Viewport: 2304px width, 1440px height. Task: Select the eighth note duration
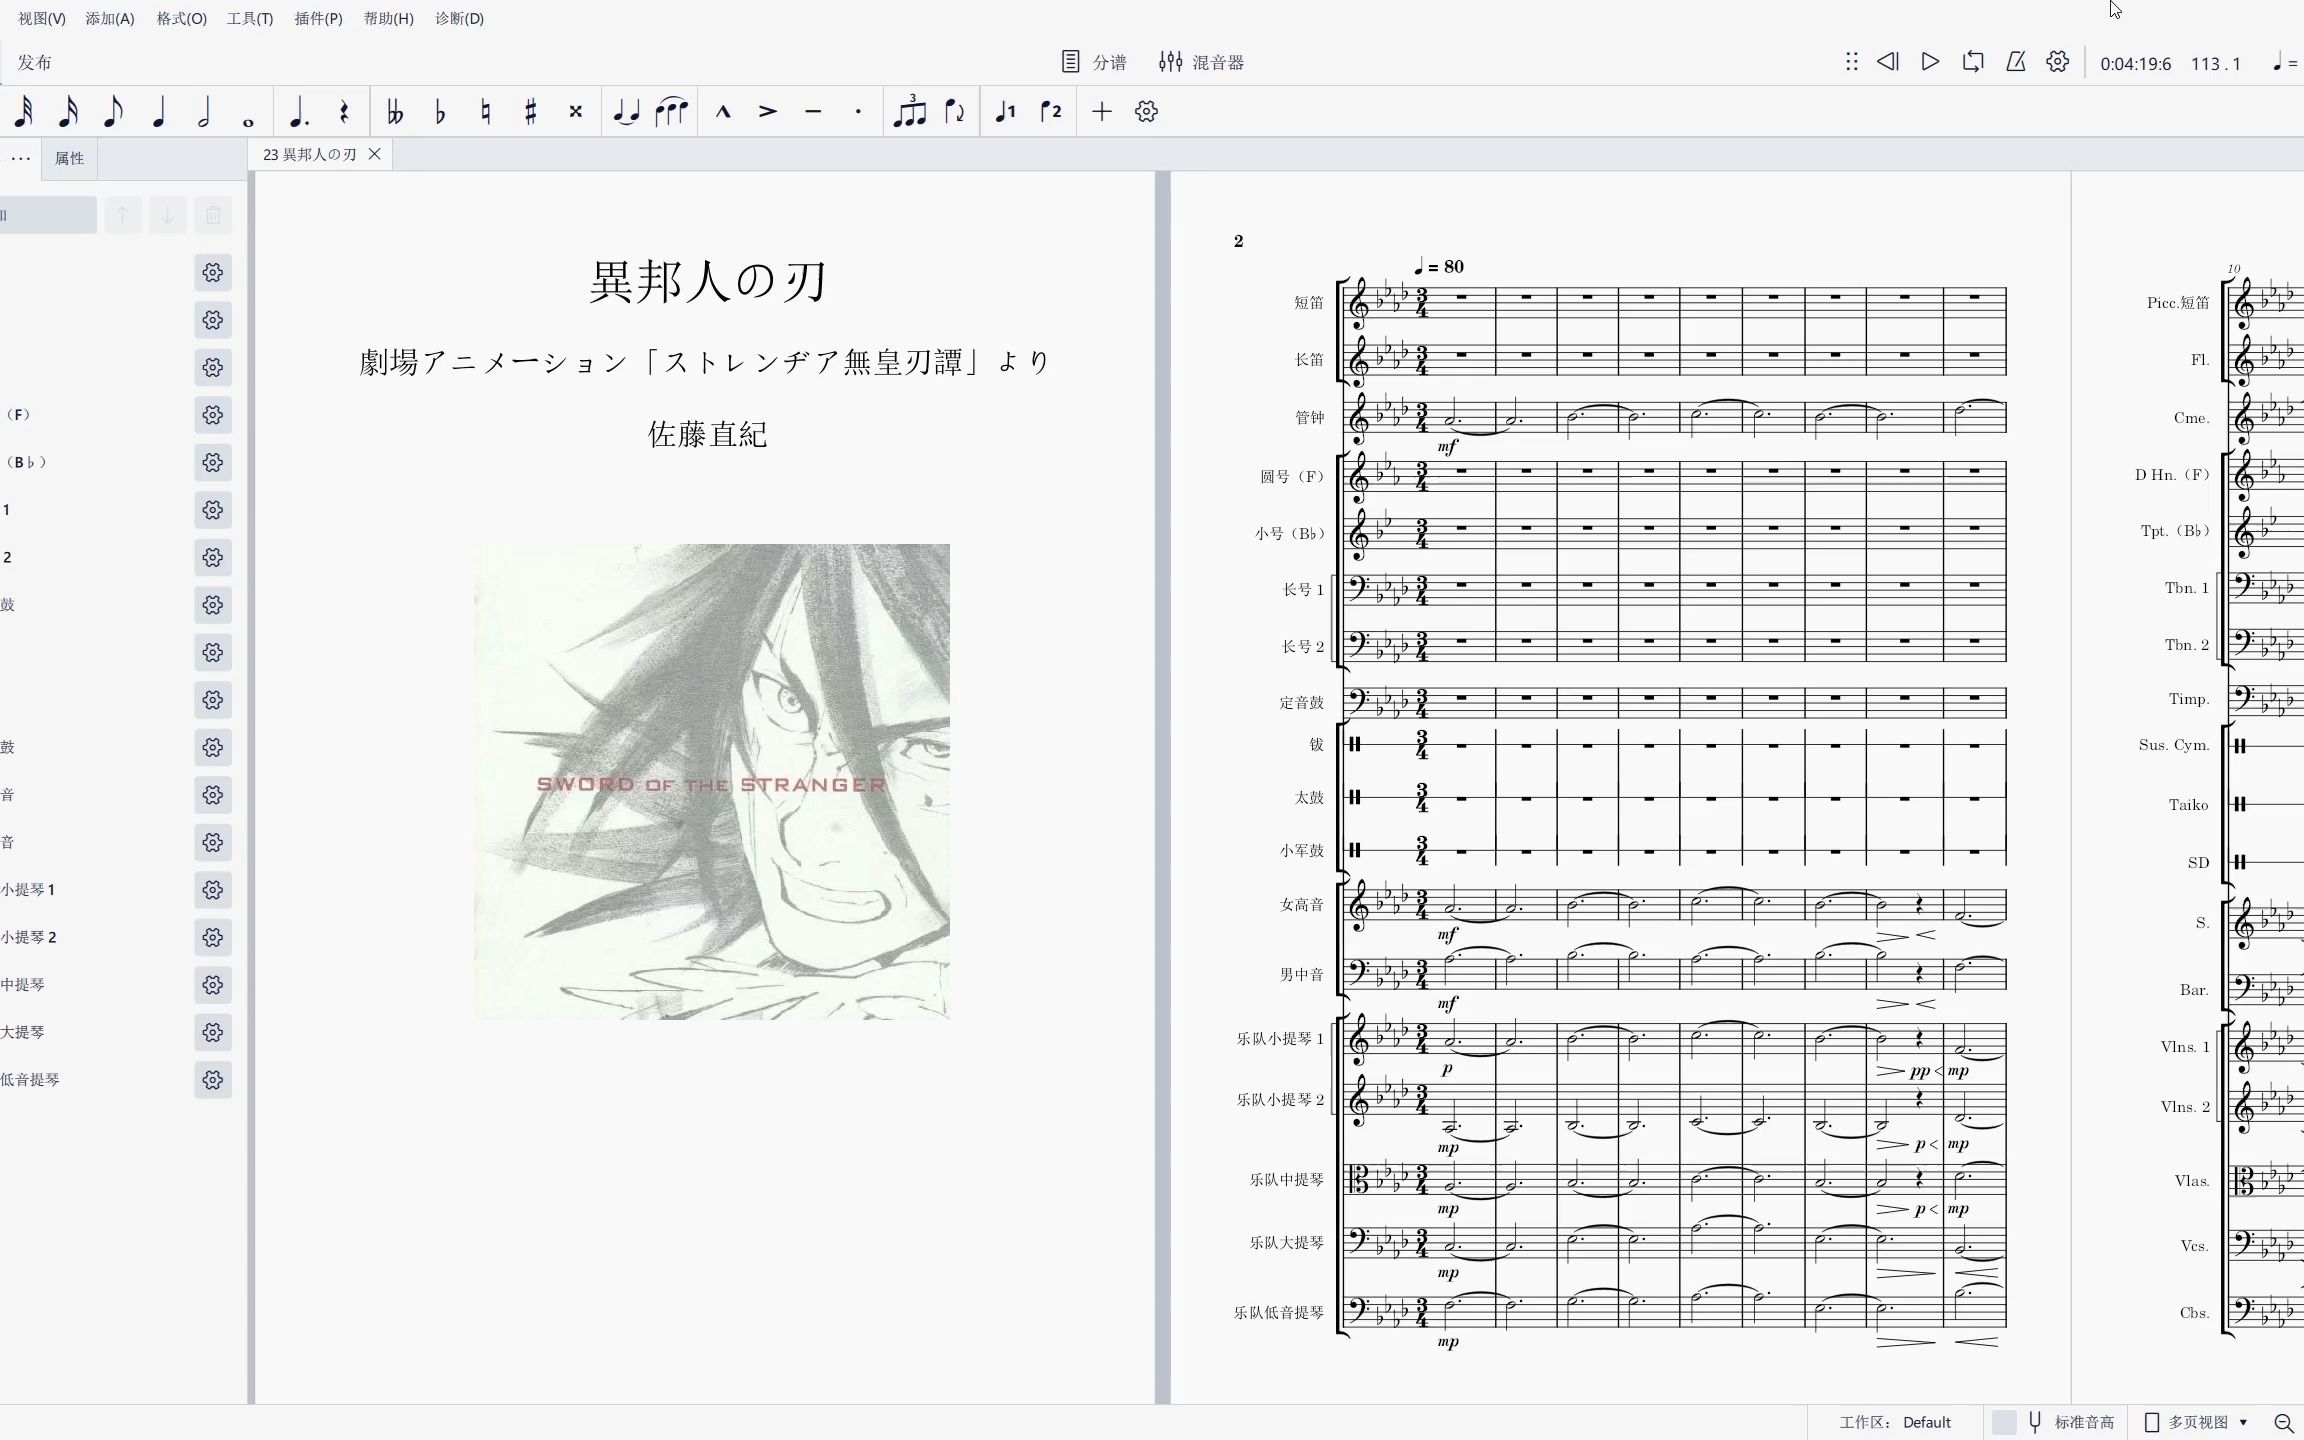tap(113, 112)
